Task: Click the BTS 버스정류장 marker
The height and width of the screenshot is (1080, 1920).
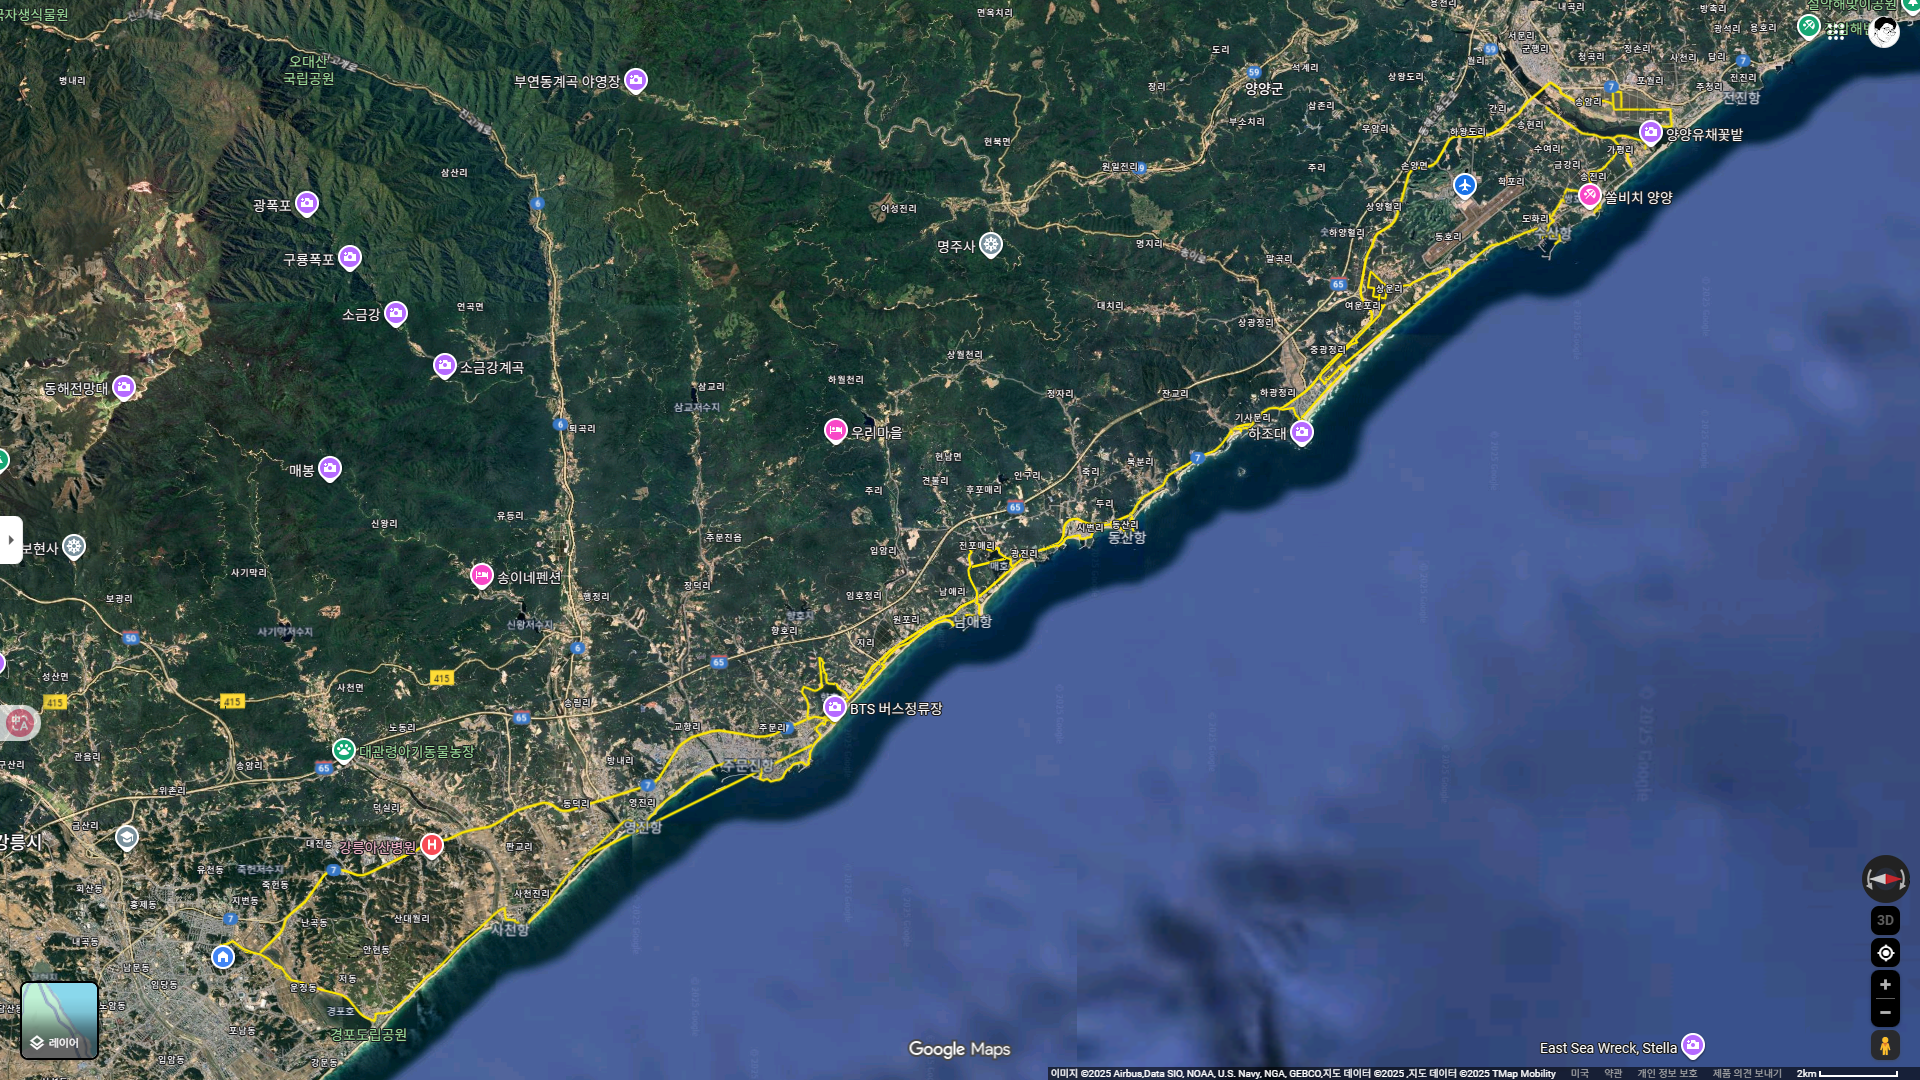Action: coord(835,707)
